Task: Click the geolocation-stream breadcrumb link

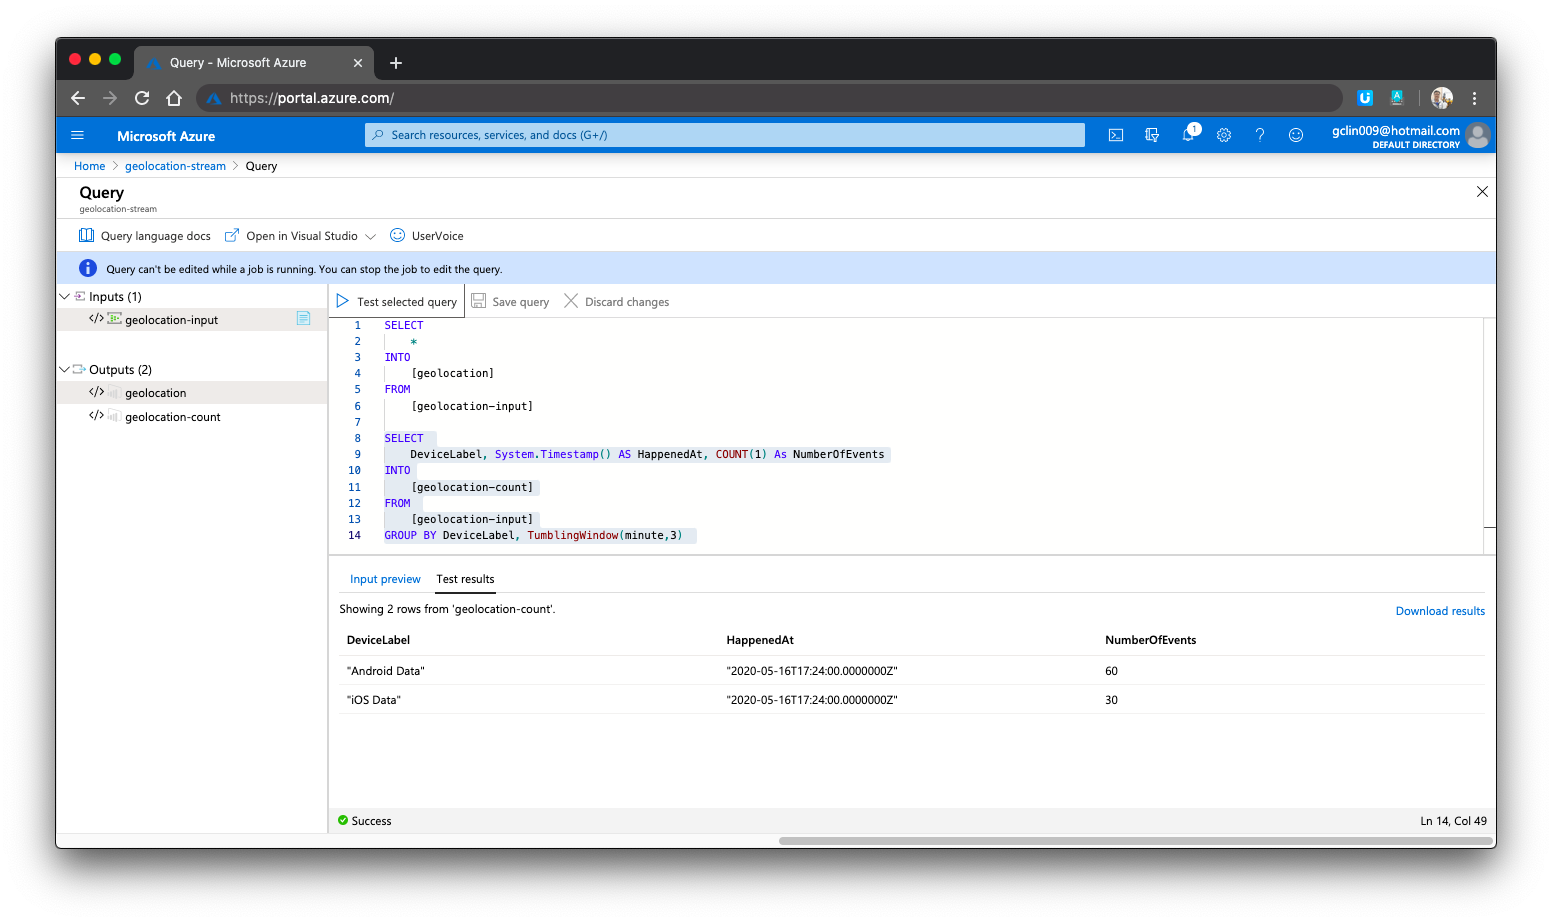Action: tap(175, 165)
